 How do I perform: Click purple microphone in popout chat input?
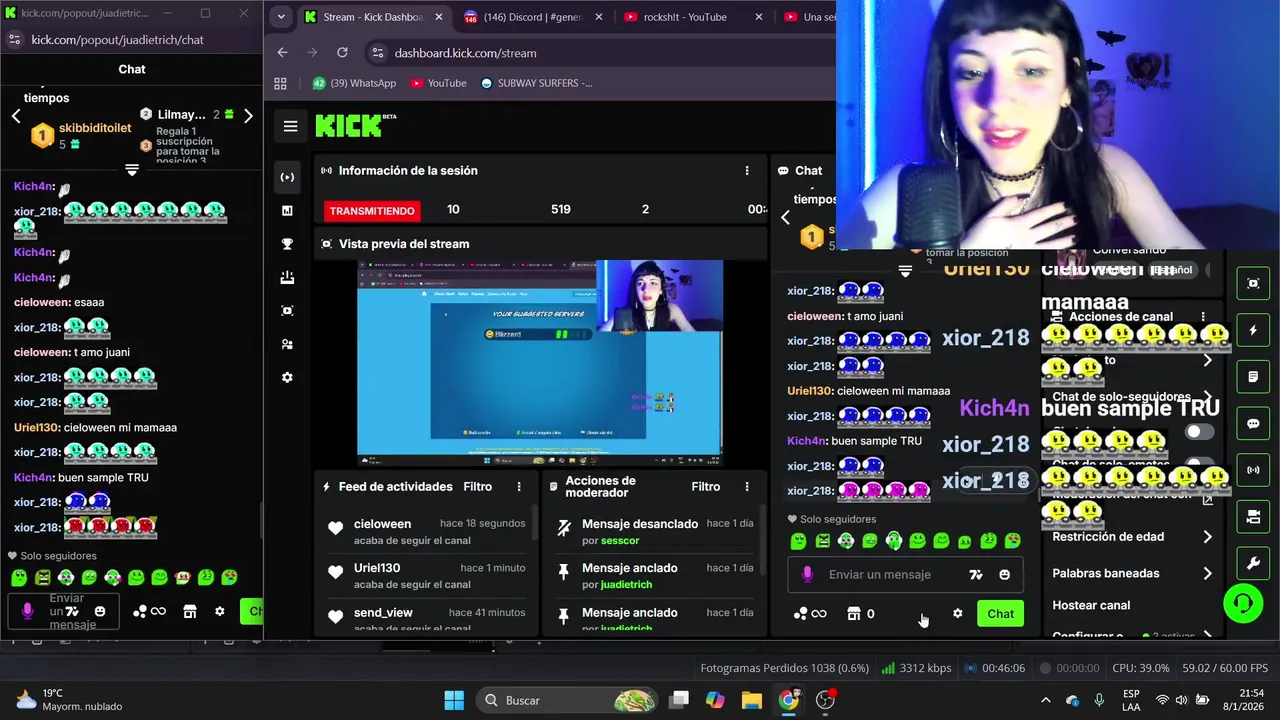[x=27, y=611]
